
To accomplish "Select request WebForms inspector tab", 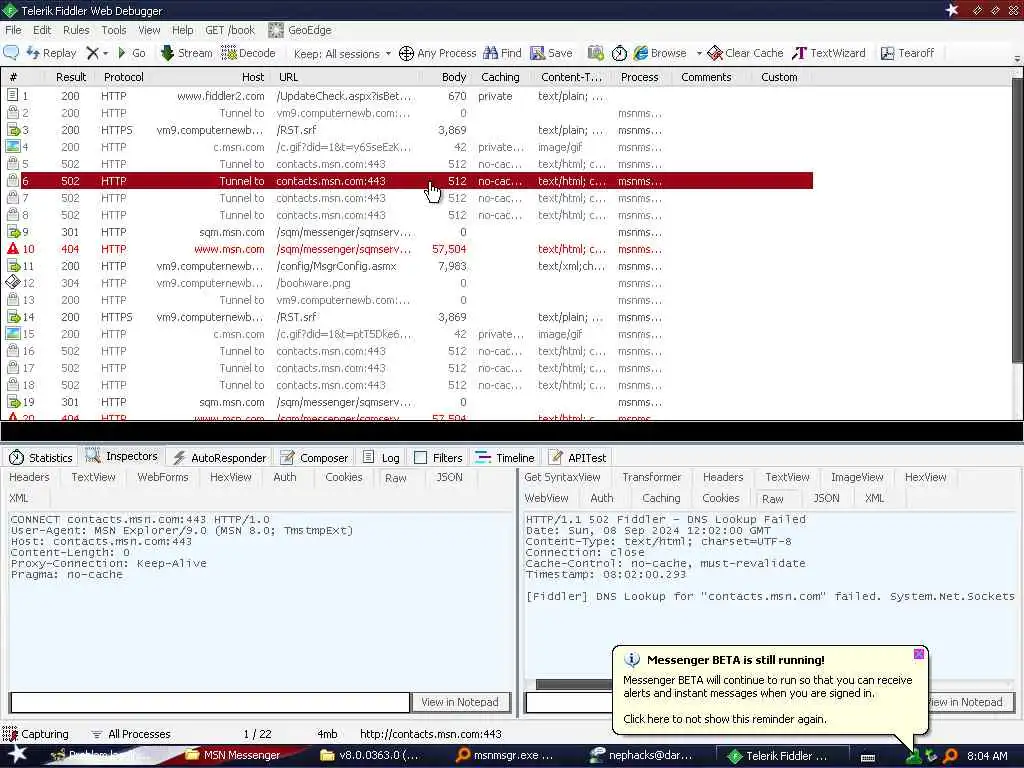I will coord(163,477).
